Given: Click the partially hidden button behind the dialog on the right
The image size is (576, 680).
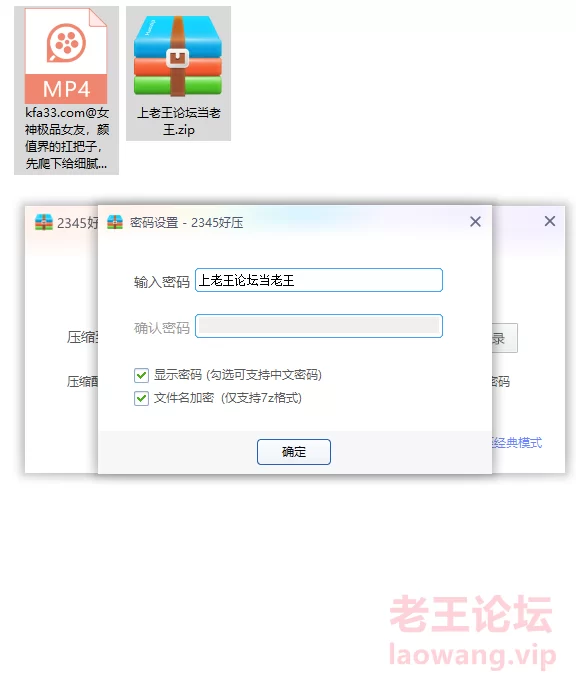Looking at the screenshot, I should click(505, 338).
